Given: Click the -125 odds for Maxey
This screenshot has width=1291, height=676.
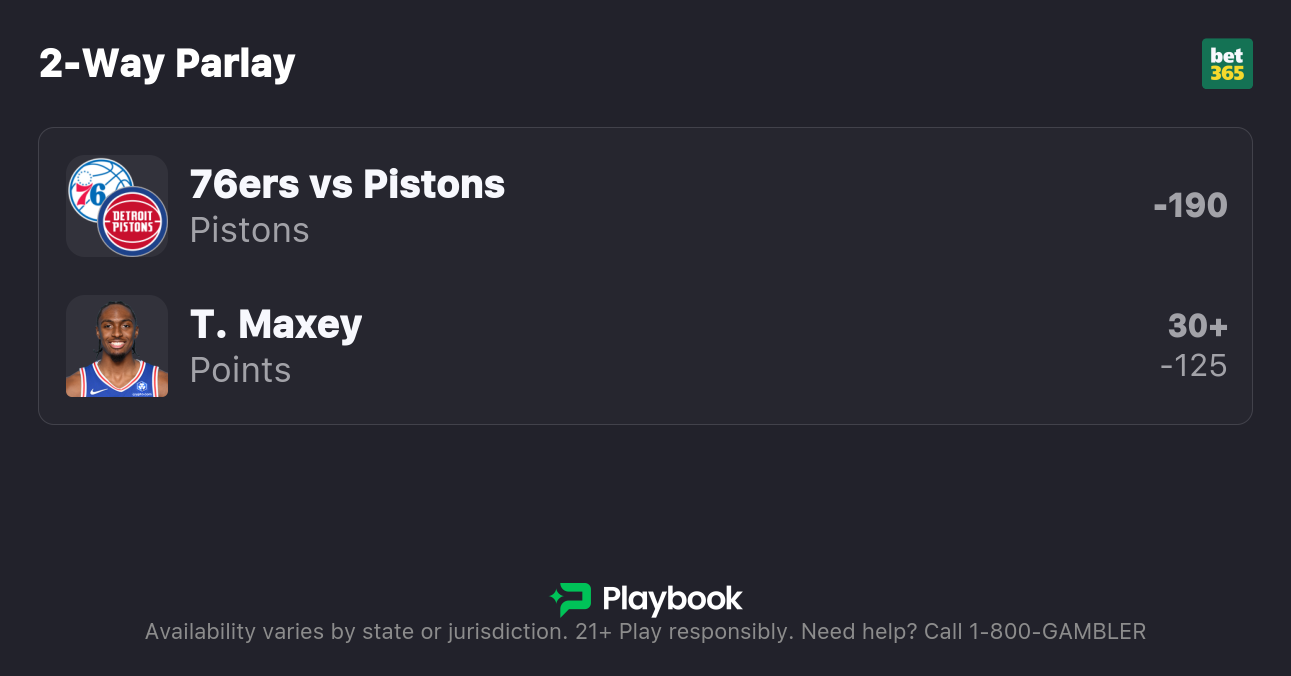Looking at the screenshot, I should (1193, 366).
